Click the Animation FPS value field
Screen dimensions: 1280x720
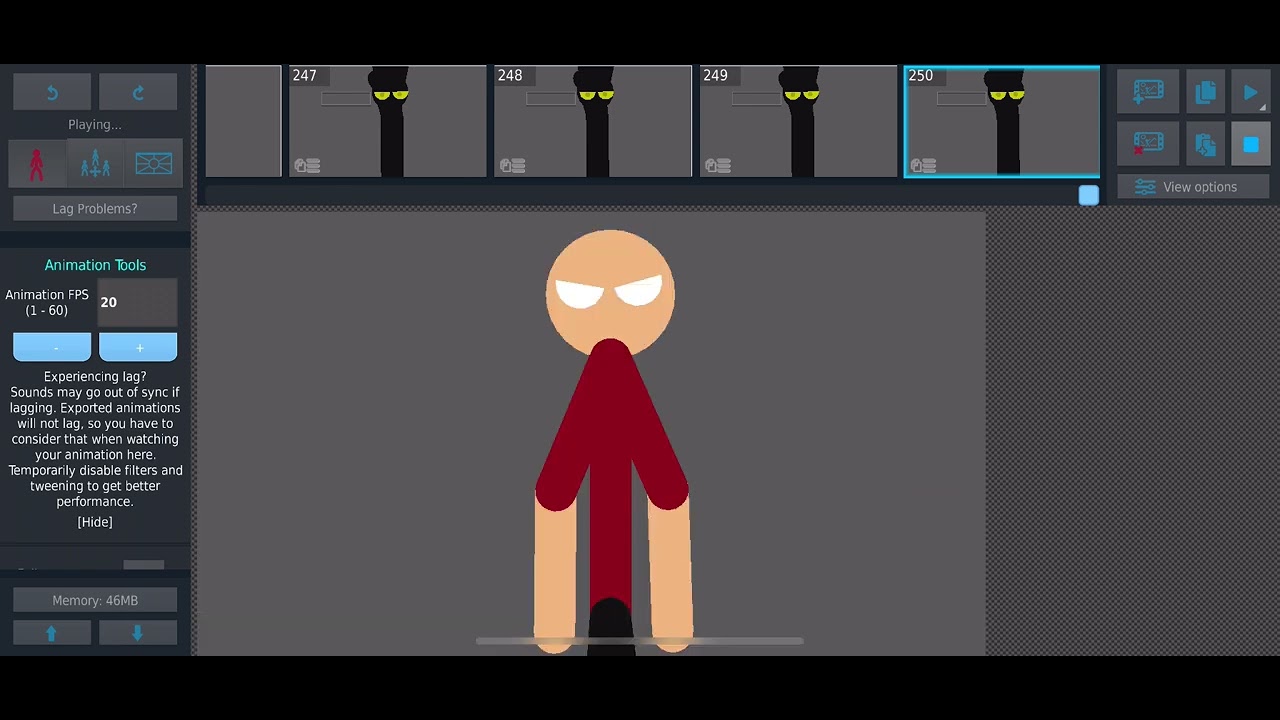138,302
